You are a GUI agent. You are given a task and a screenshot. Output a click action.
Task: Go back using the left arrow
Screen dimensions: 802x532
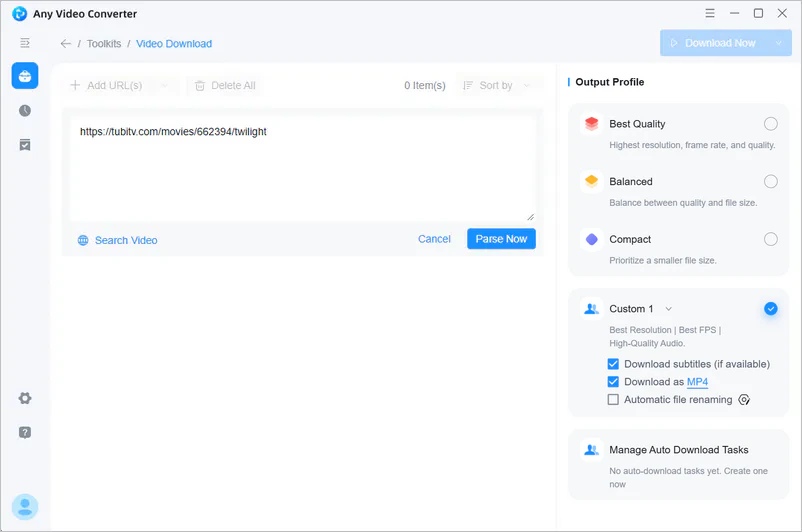(65, 43)
